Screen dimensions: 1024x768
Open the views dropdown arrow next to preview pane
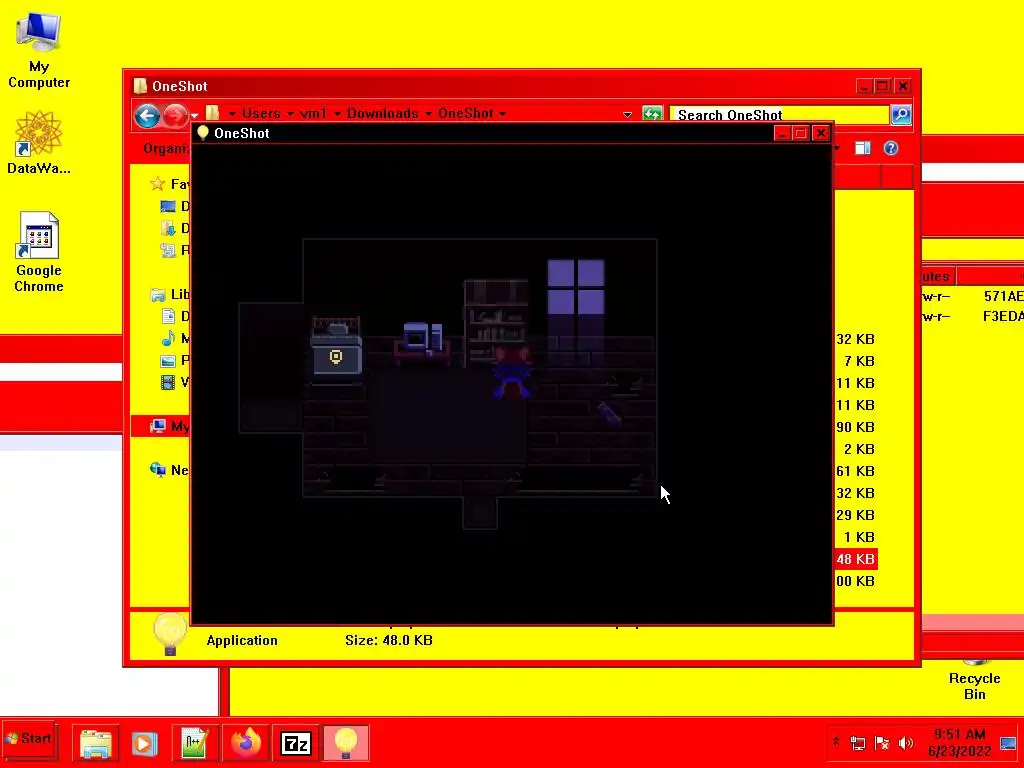[x=837, y=148]
